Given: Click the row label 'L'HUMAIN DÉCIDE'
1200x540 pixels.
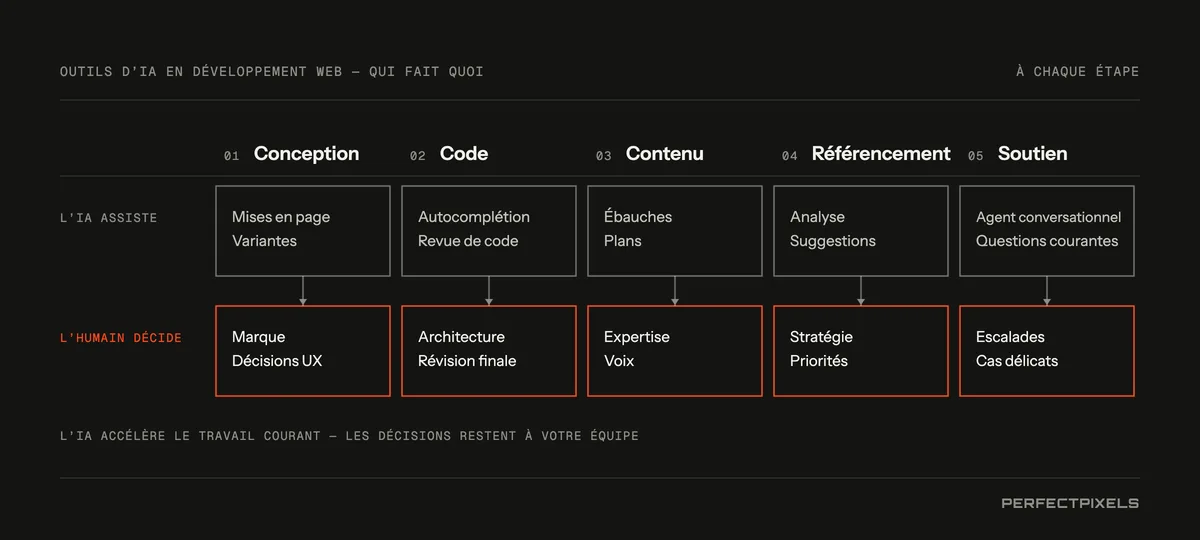Looking at the screenshot, I should click(121, 338).
